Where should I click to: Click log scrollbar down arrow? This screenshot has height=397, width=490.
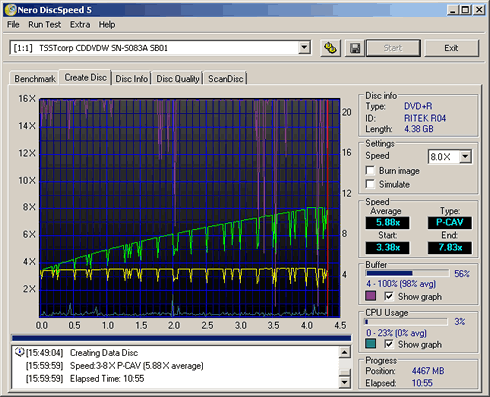345,382
